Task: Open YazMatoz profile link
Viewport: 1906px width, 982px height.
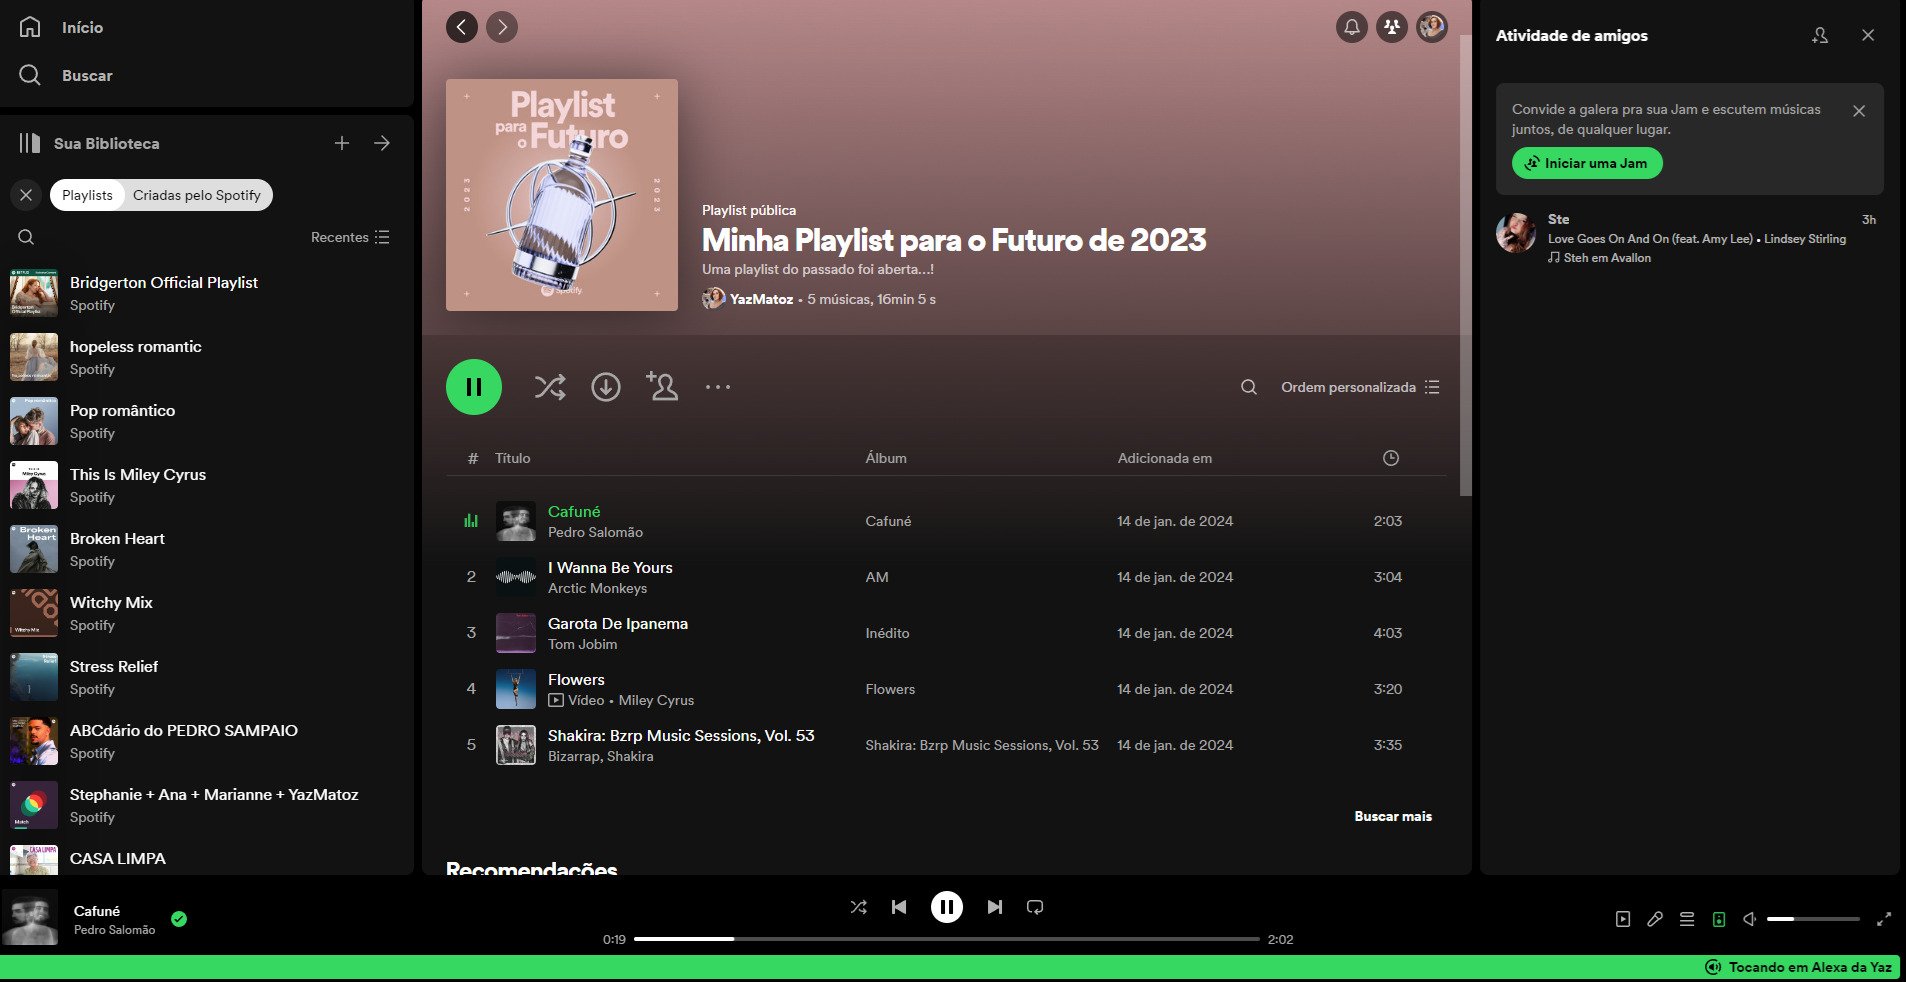Action: [761, 299]
